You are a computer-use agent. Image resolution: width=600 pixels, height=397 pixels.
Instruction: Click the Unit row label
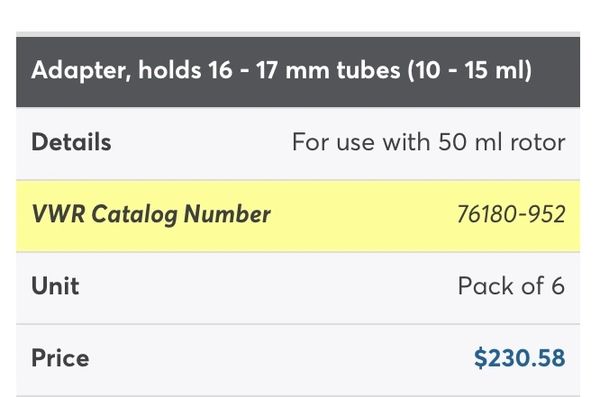tap(55, 286)
